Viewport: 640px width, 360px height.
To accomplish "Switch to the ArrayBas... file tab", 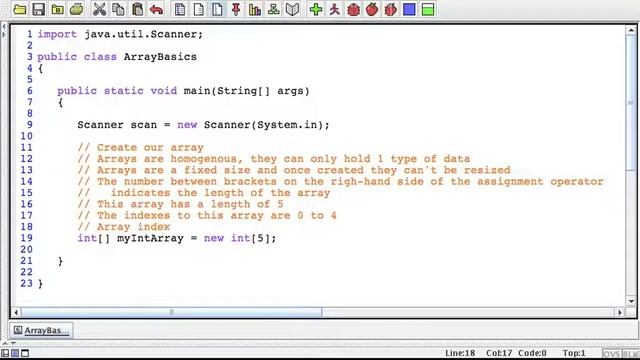I will pos(41,330).
